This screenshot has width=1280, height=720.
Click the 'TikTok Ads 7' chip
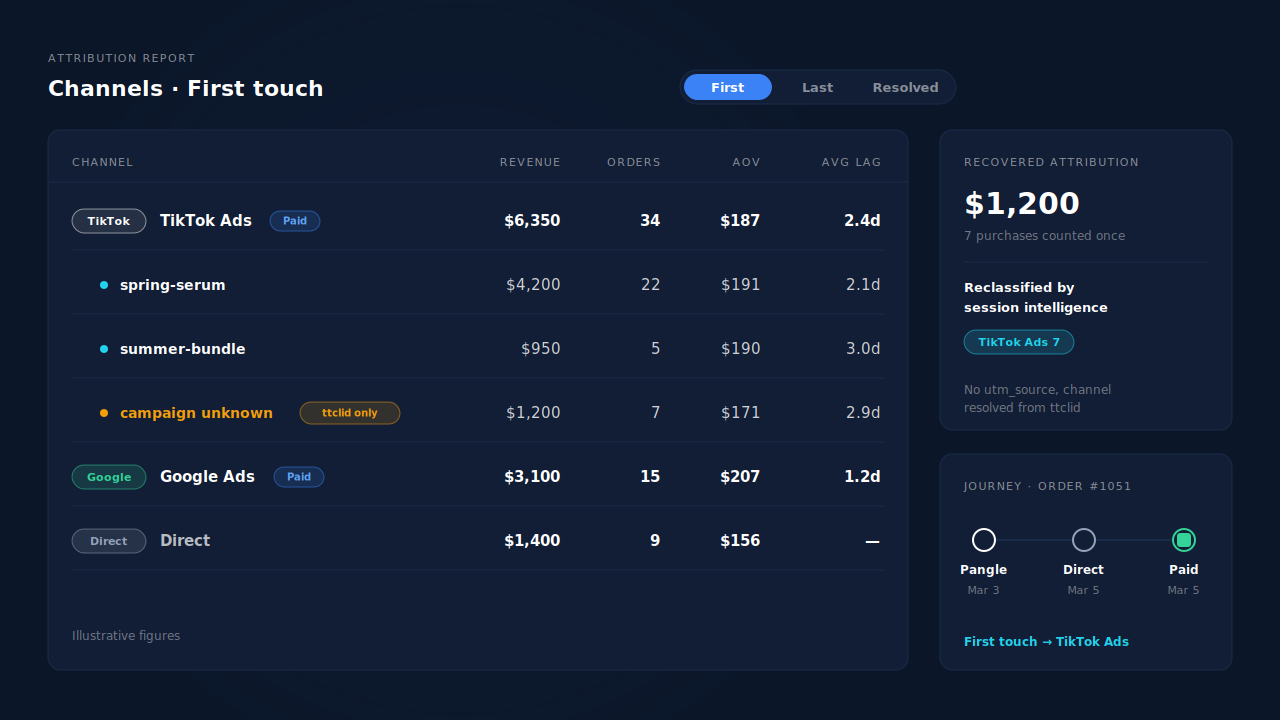[1019, 342]
